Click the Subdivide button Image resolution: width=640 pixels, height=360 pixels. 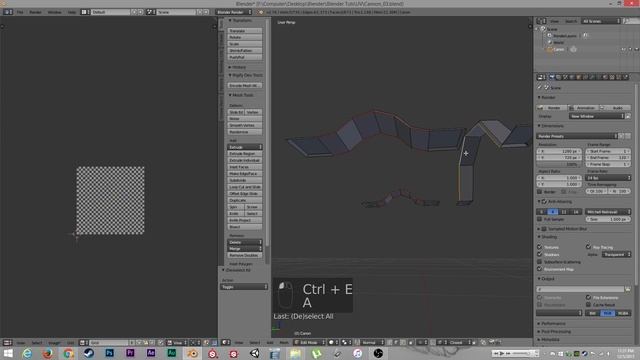point(244,180)
